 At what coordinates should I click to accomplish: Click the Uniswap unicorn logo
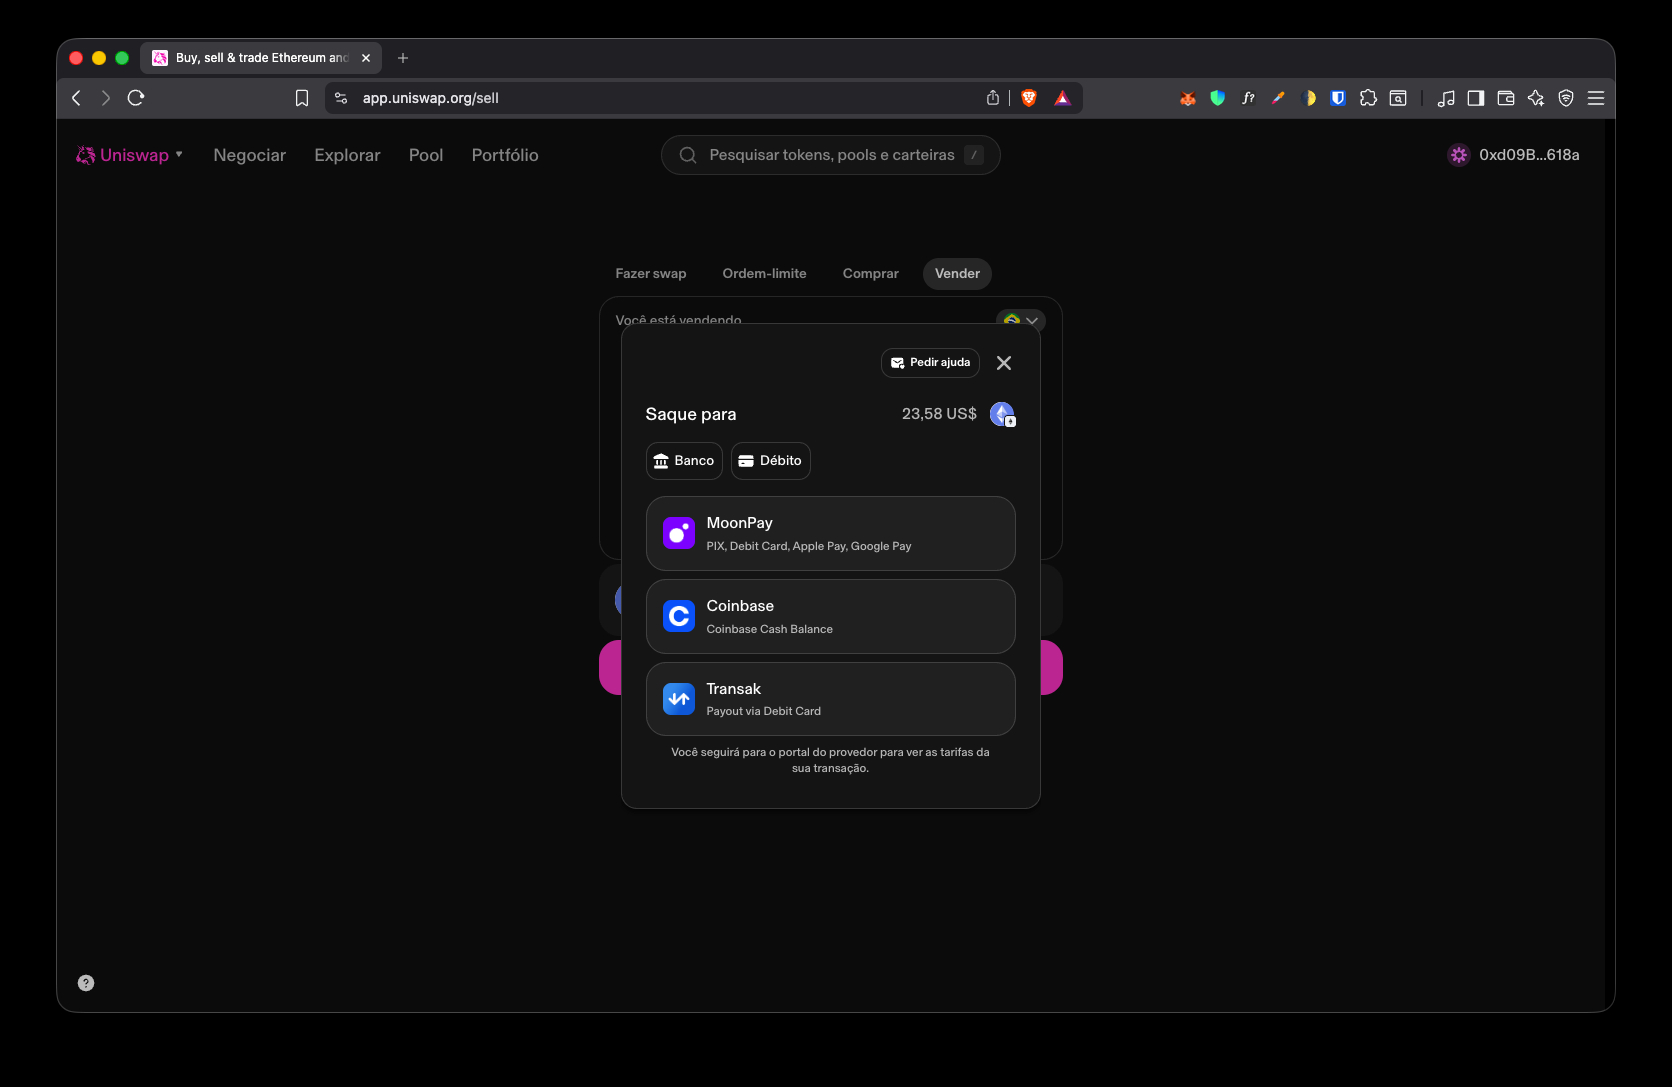(86, 155)
